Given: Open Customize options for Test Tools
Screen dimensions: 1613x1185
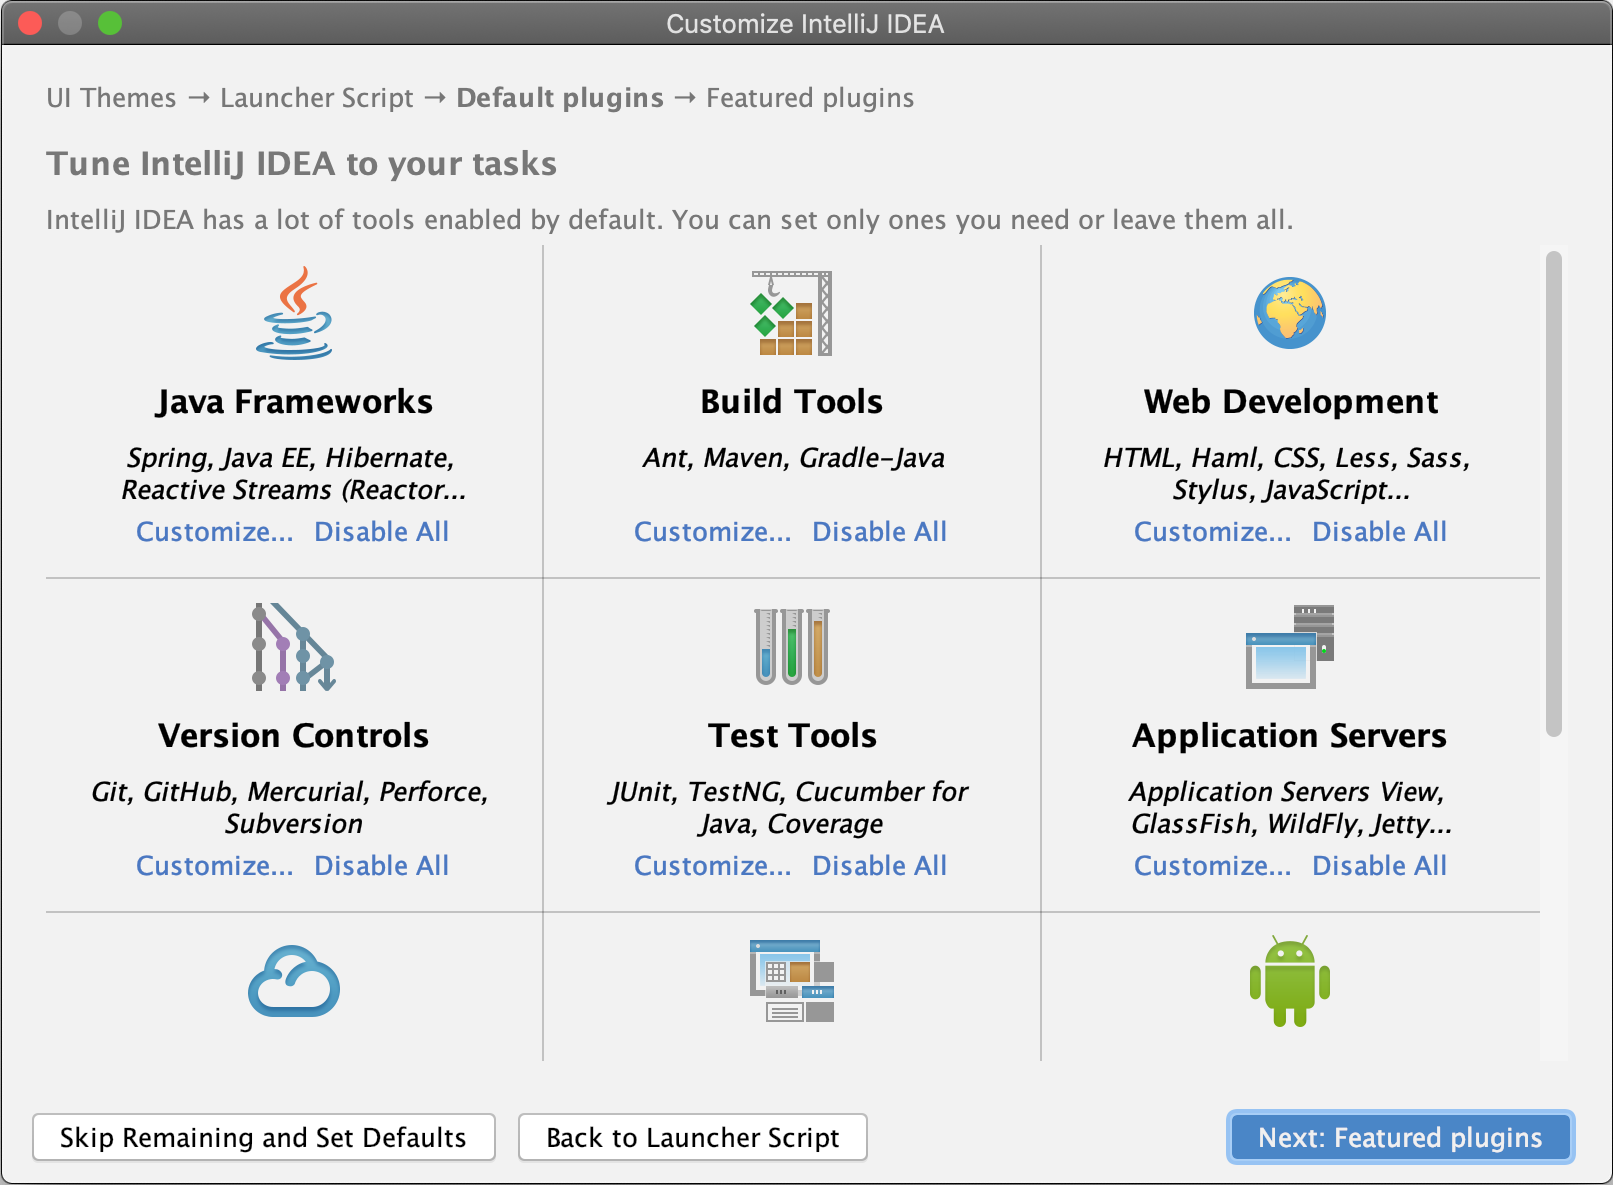Looking at the screenshot, I should pyautogui.click(x=712, y=865).
